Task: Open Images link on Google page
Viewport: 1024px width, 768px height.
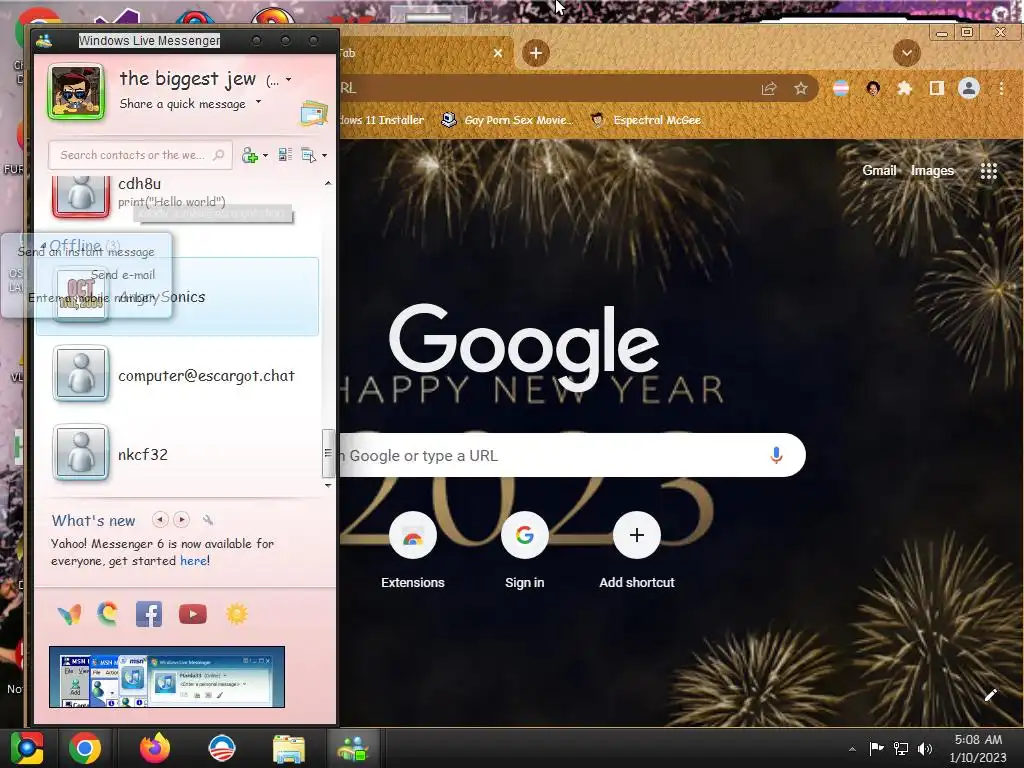Action: pyautogui.click(x=932, y=170)
